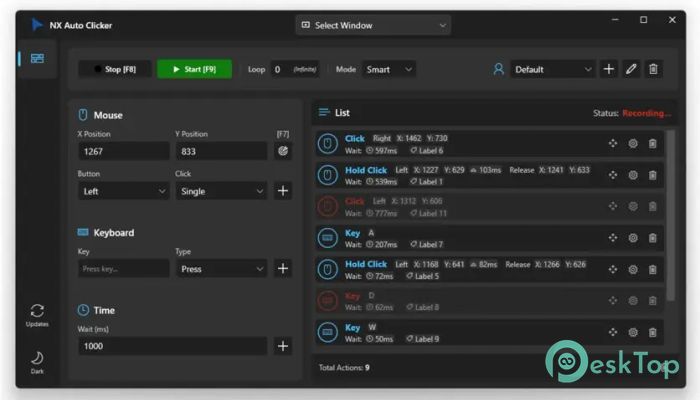Delete the Key D action
Image resolution: width=700 pixels, height=400 pixels.
click(653, 301)
